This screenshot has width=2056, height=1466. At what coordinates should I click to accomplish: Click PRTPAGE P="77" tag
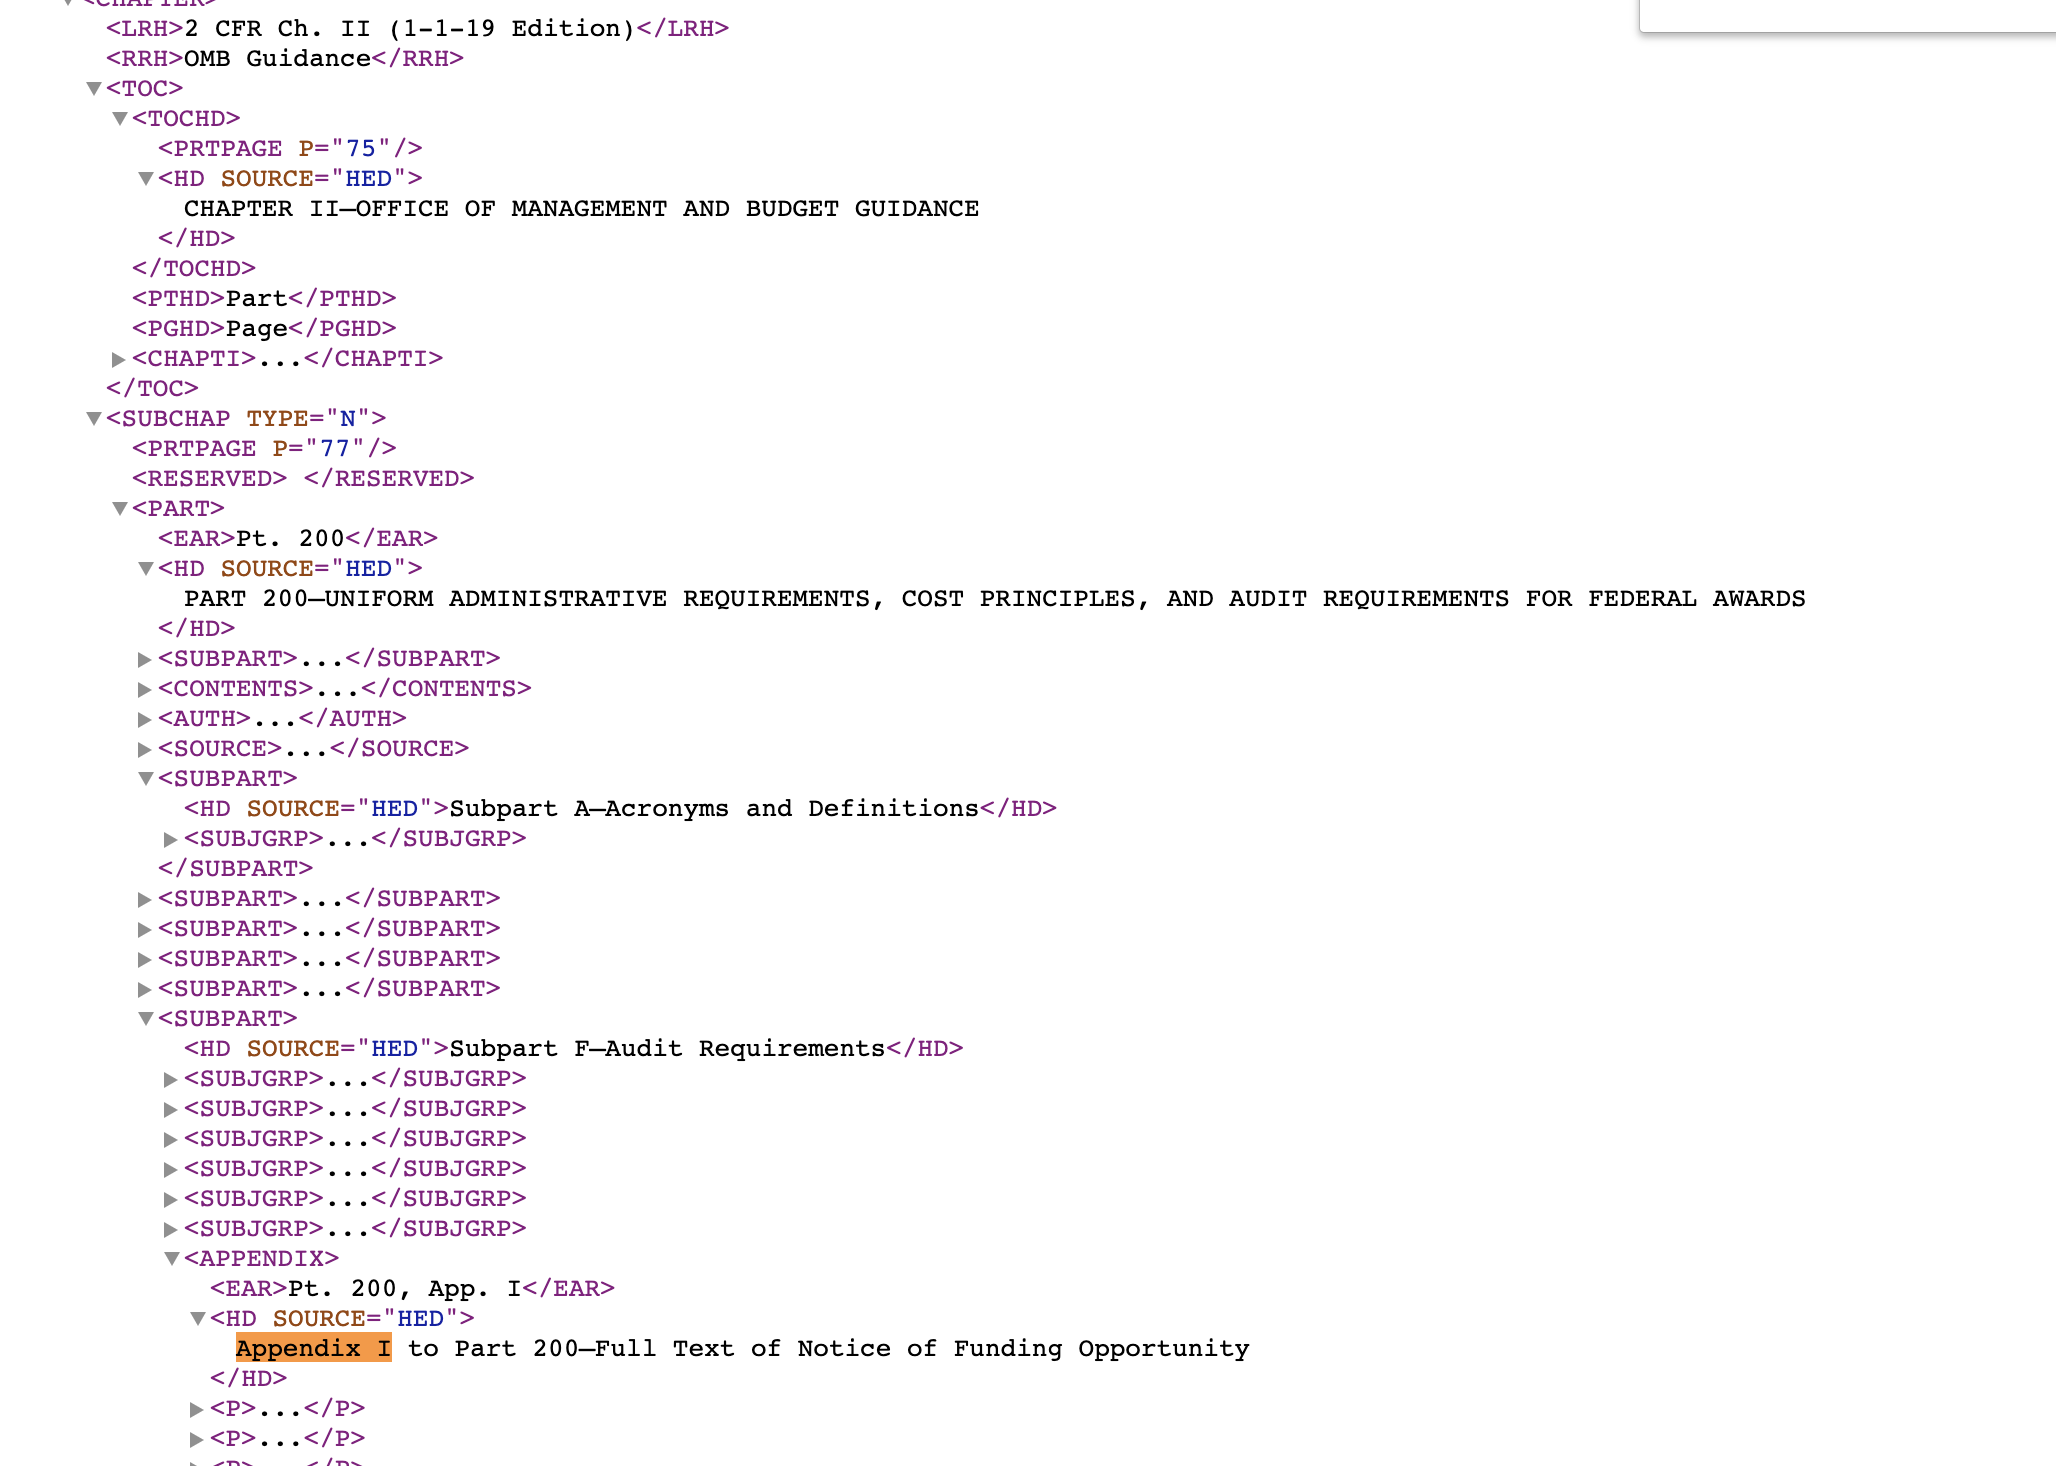pyautogui.click(x=264, y=448)
